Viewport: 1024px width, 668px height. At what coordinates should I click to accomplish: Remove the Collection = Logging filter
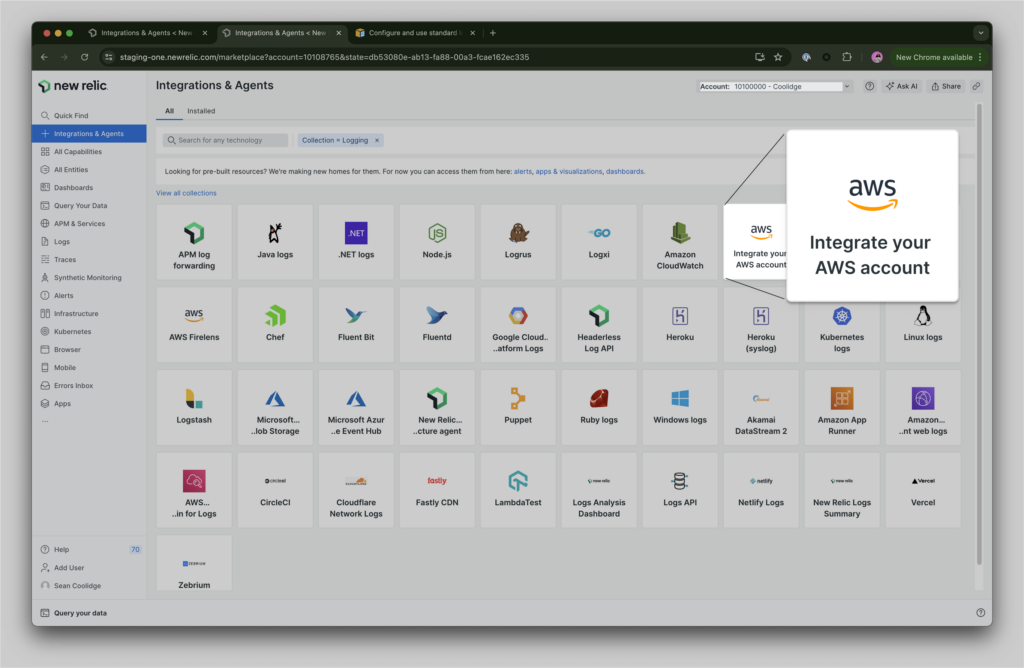point(377,140)
